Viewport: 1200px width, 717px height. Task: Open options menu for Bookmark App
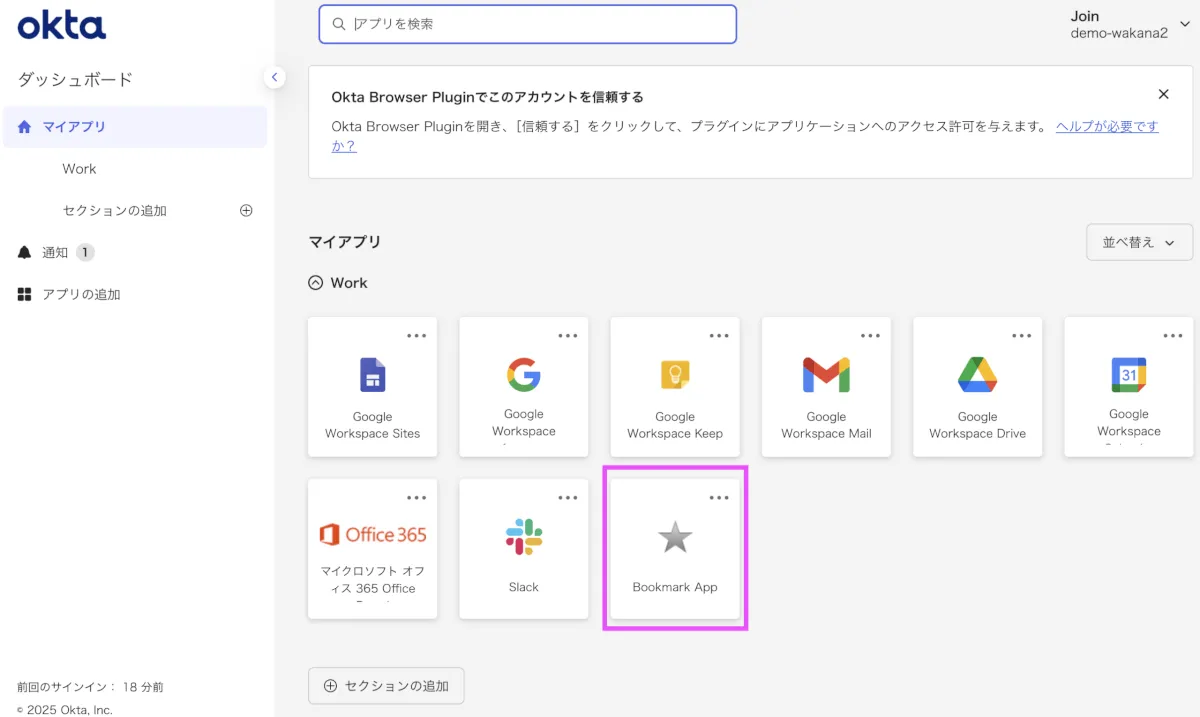tap(719, 498)
